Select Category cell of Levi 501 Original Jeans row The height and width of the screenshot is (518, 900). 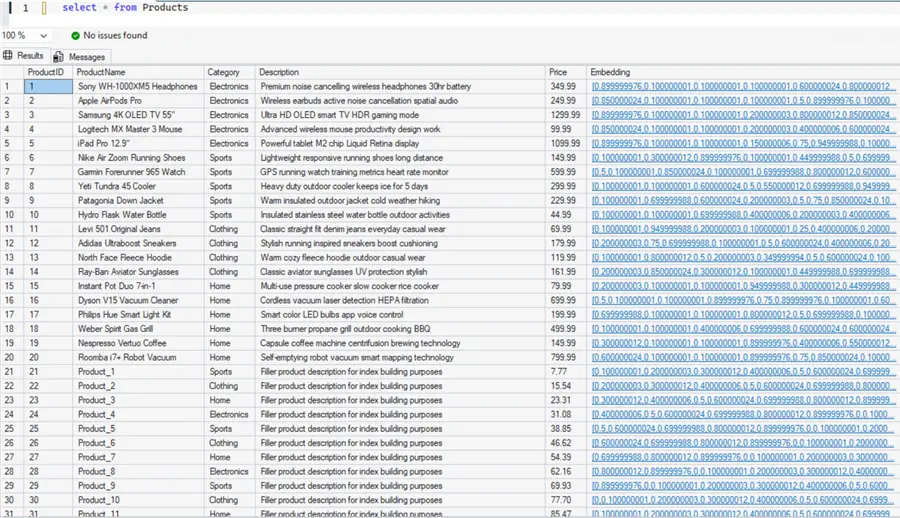coord(230,229)
